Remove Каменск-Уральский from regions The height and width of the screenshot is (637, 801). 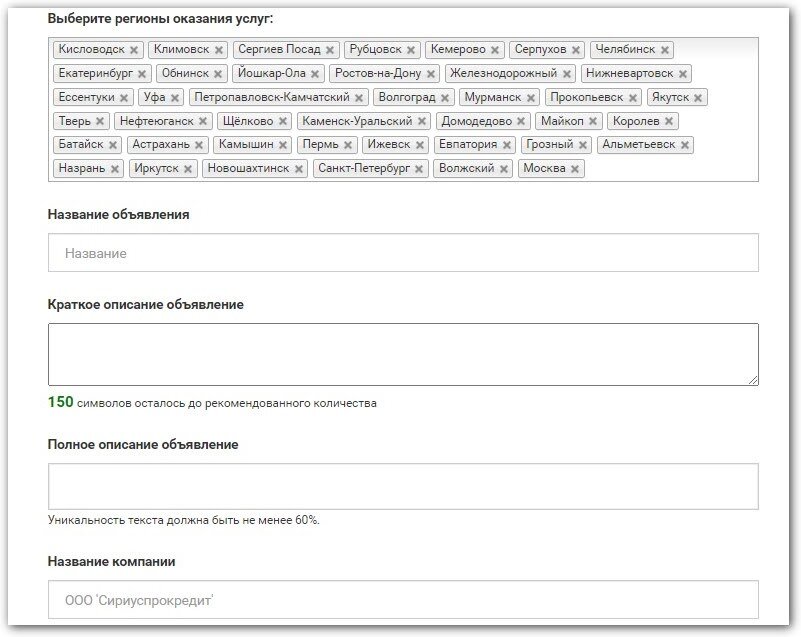(422, 122)
